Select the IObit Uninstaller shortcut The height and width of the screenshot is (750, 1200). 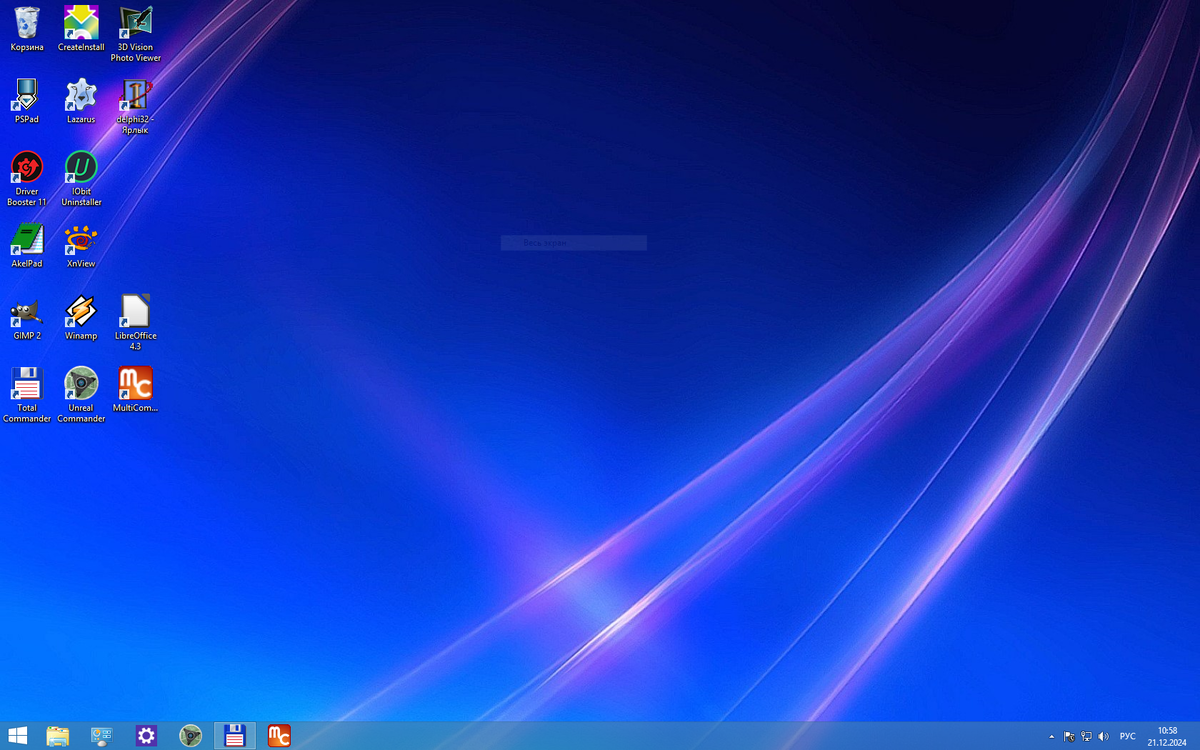click(x=81, y=178)
